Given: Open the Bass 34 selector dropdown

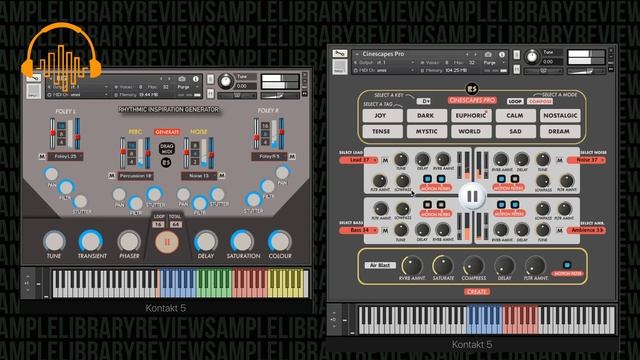Looking at the screenshot, I should 359,230.
